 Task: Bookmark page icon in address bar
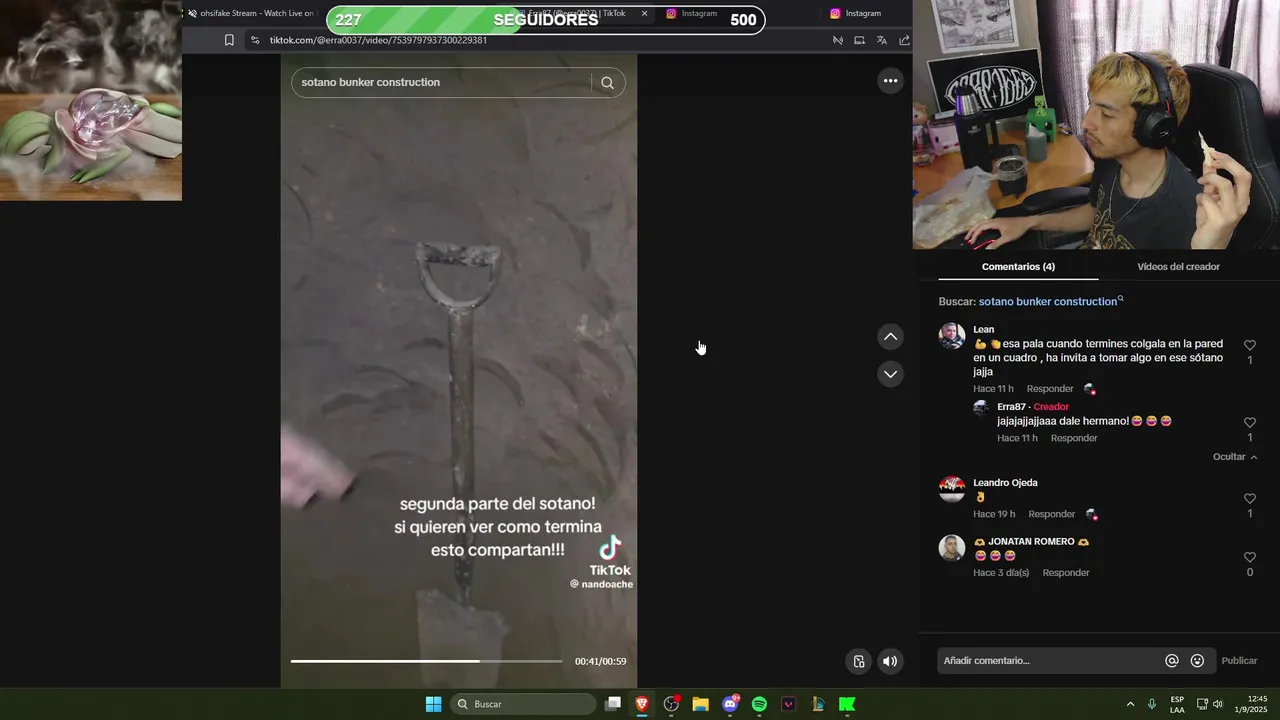pyautogui.click(x=229, y=40)
